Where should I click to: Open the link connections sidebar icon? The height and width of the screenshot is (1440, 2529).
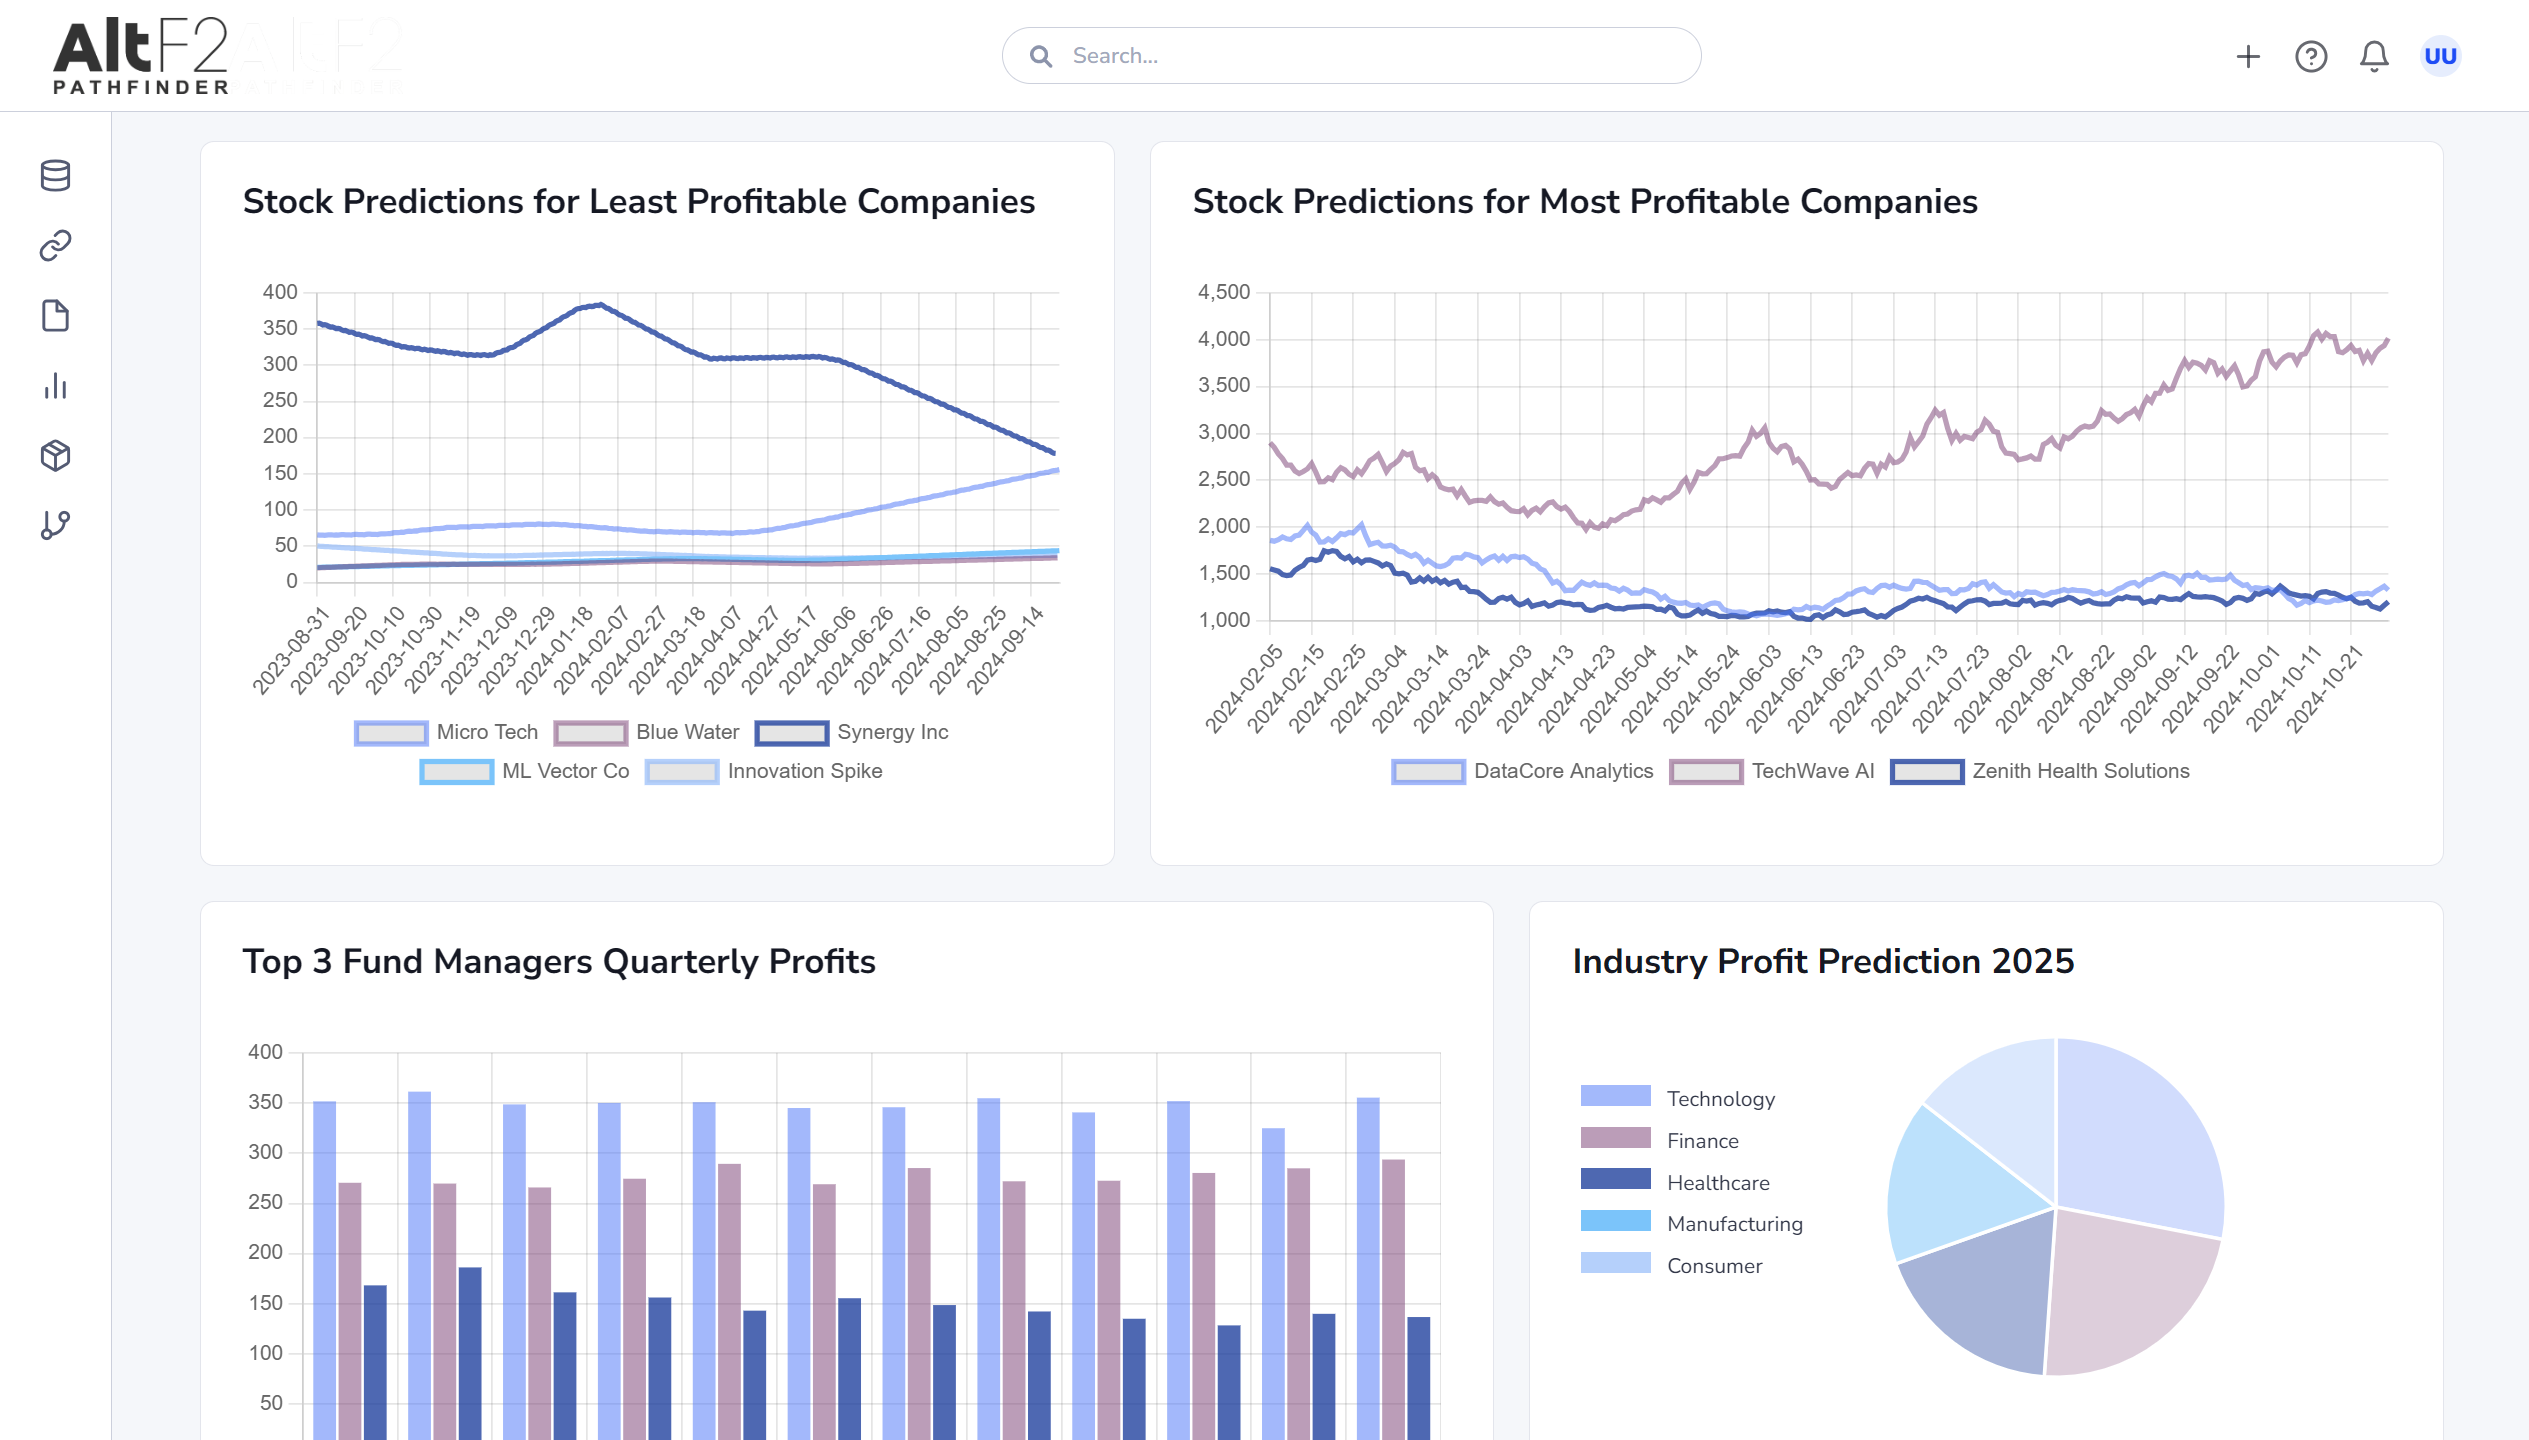click(55, 245)
